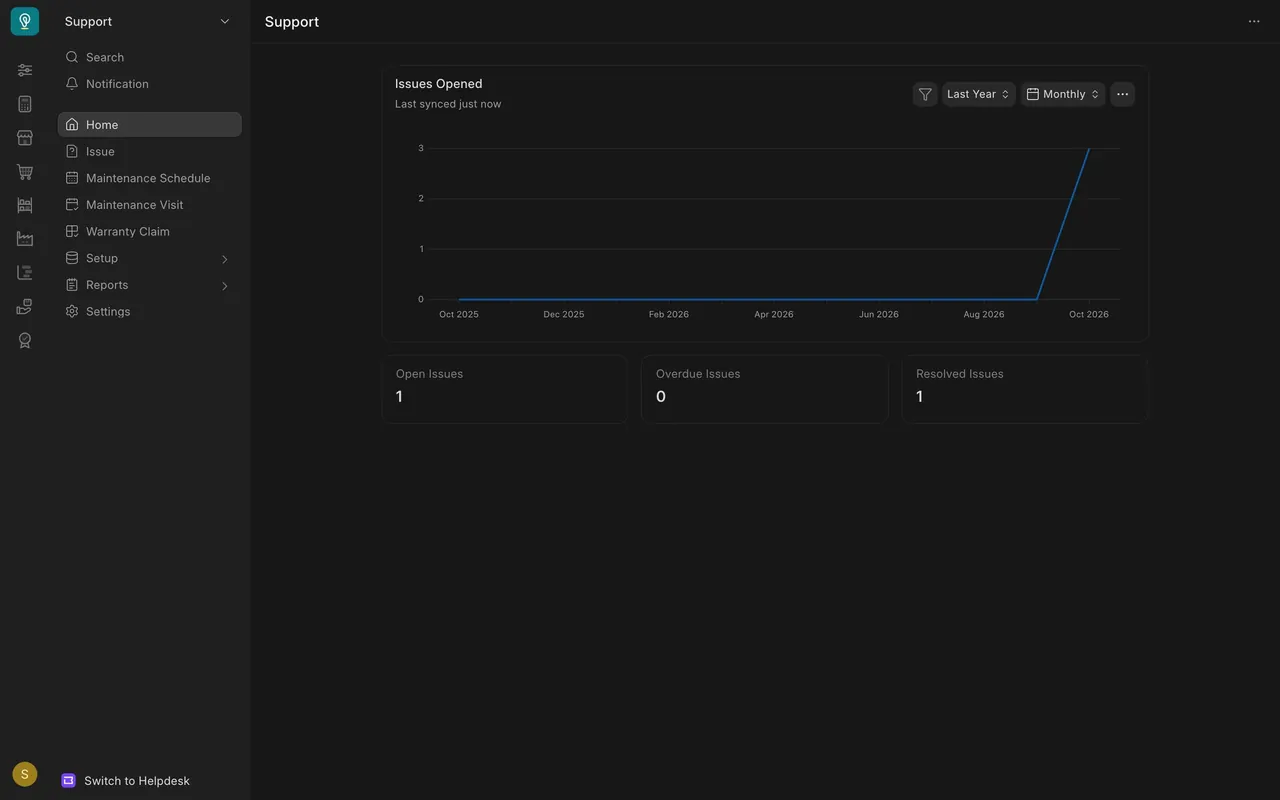Go to Home in the sidebar
1280x800 pixels.
pyautogui.click(x=150, y=124)
